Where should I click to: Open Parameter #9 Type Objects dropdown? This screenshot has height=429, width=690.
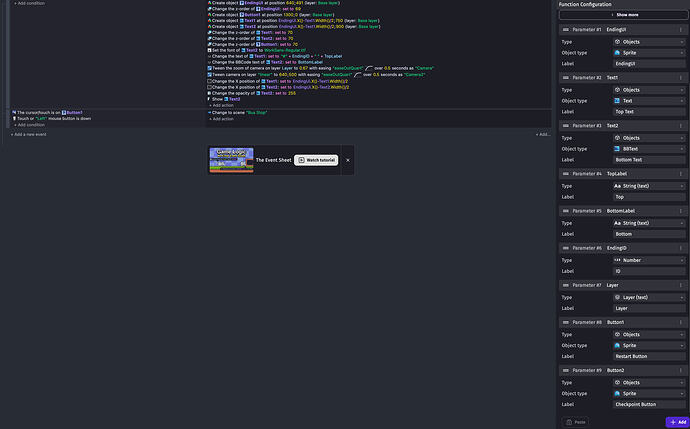(649, 383)
